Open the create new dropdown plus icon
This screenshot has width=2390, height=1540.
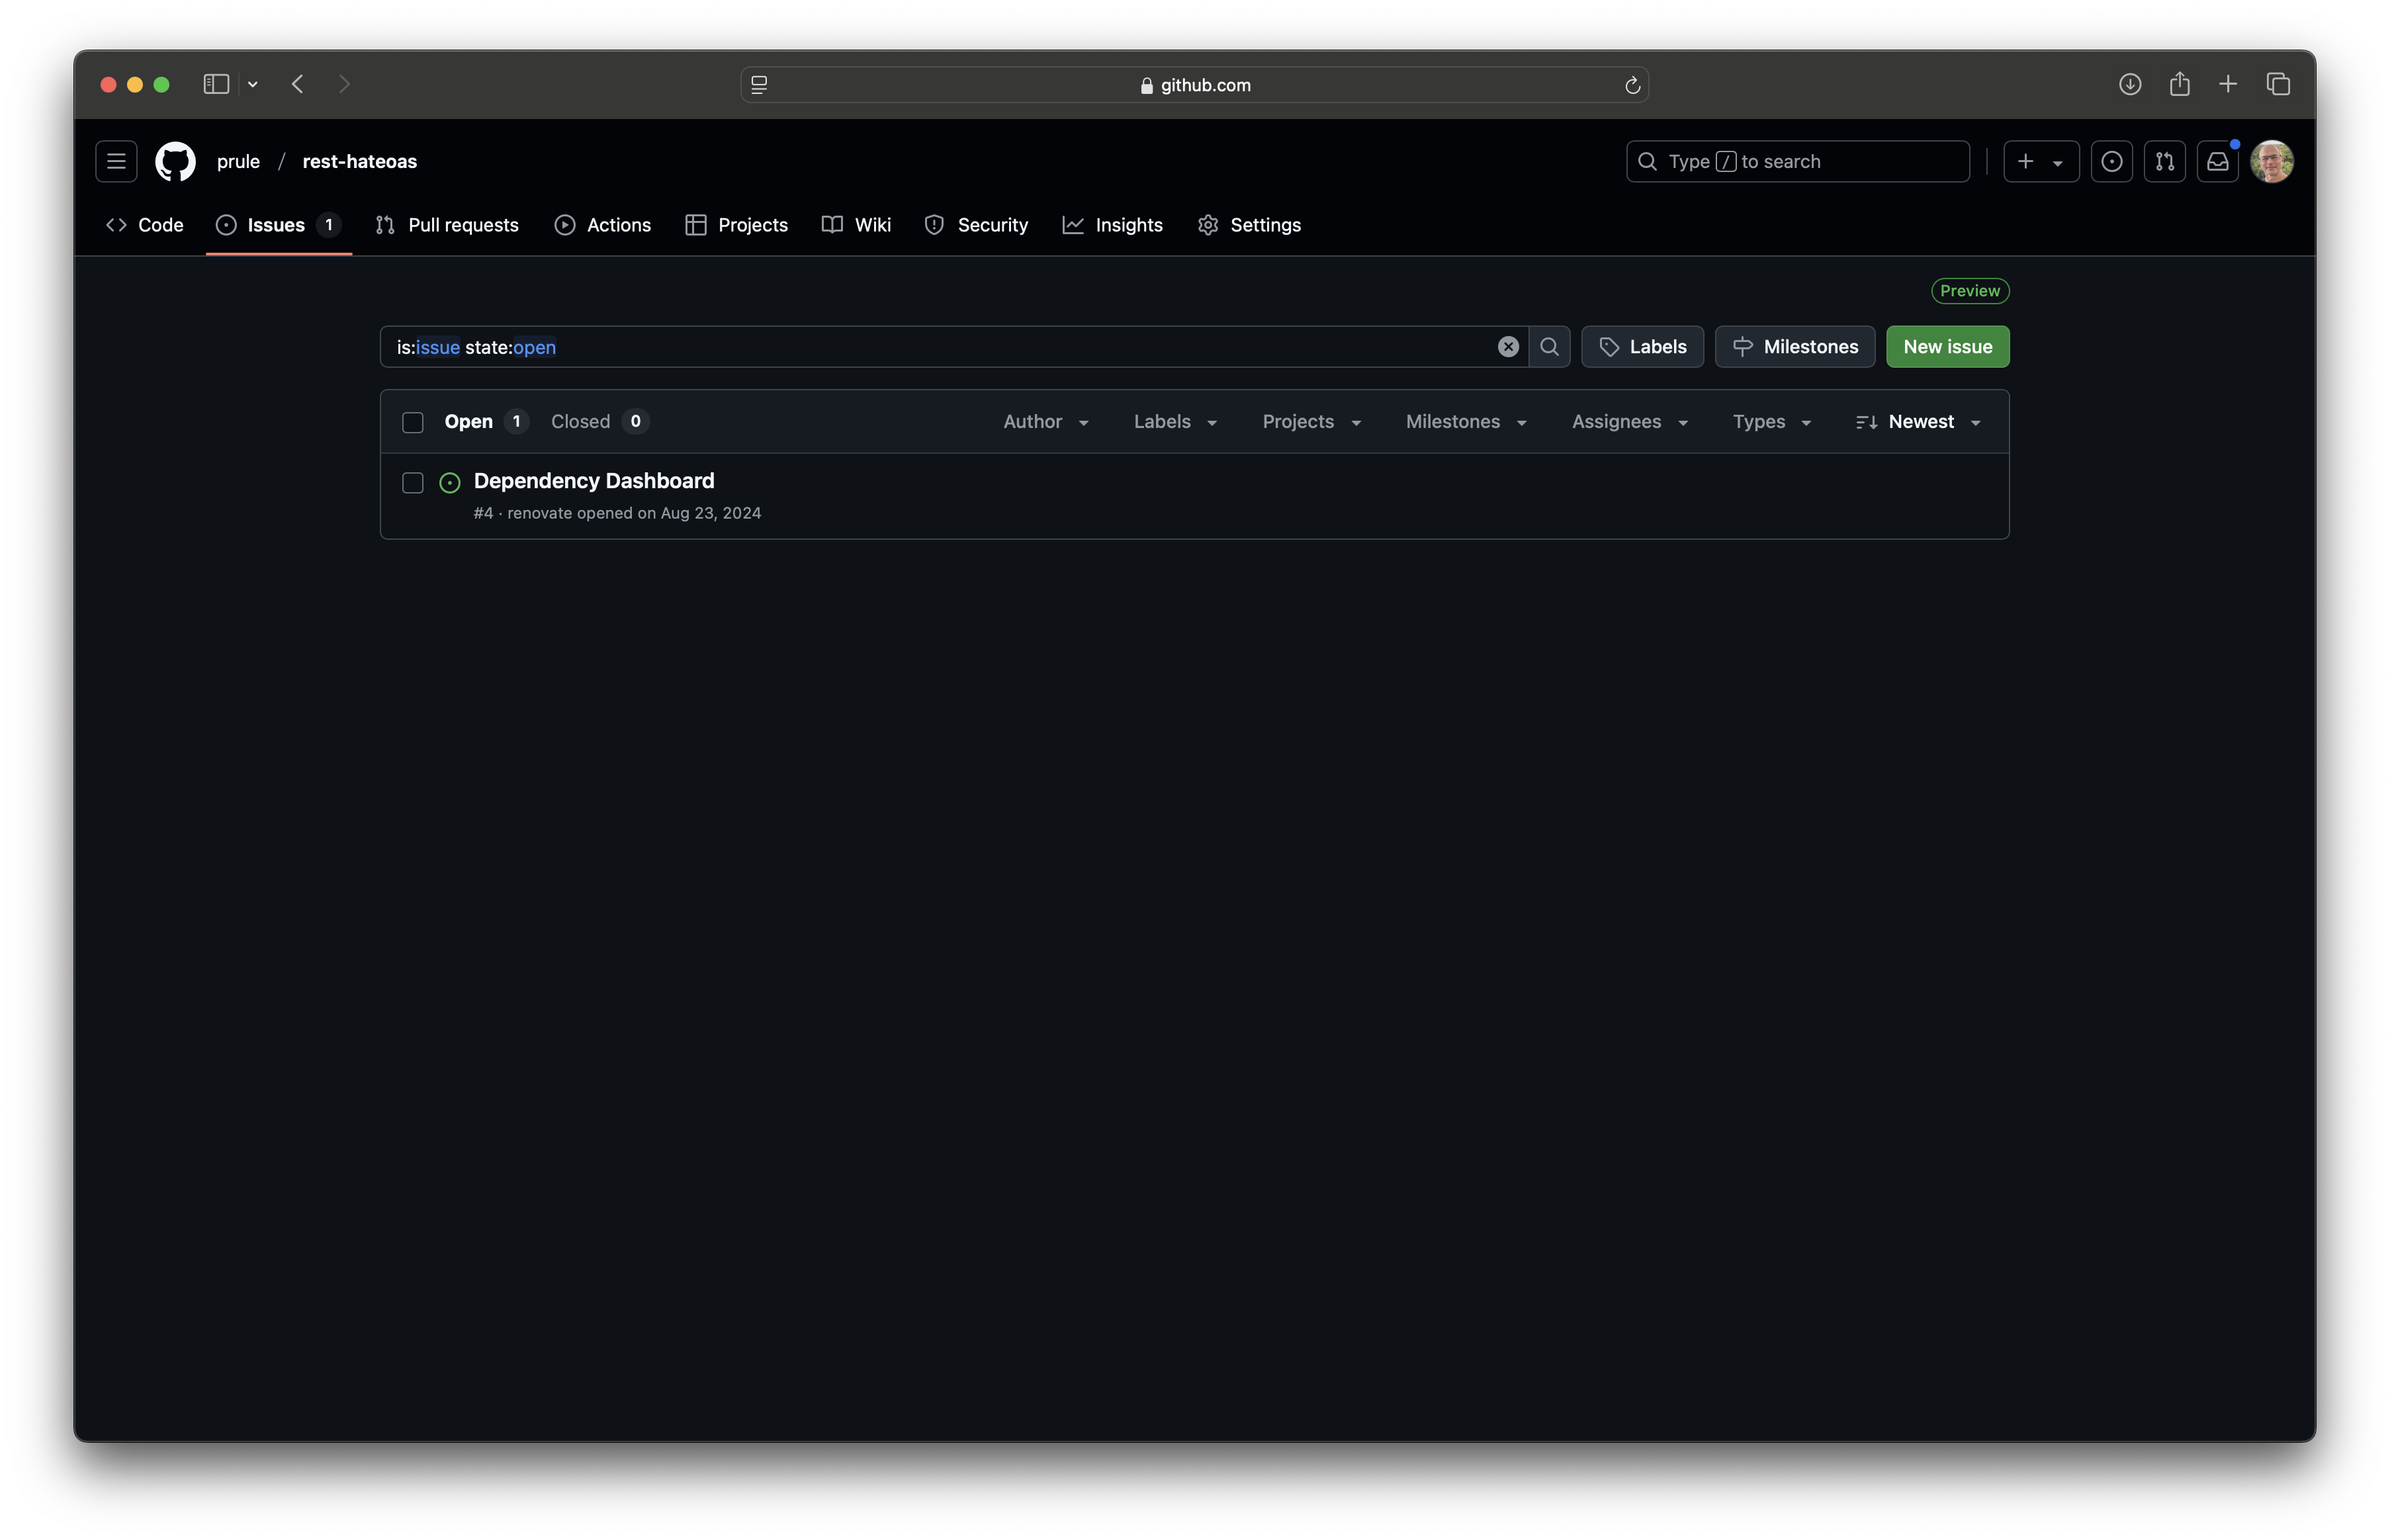2040,161
